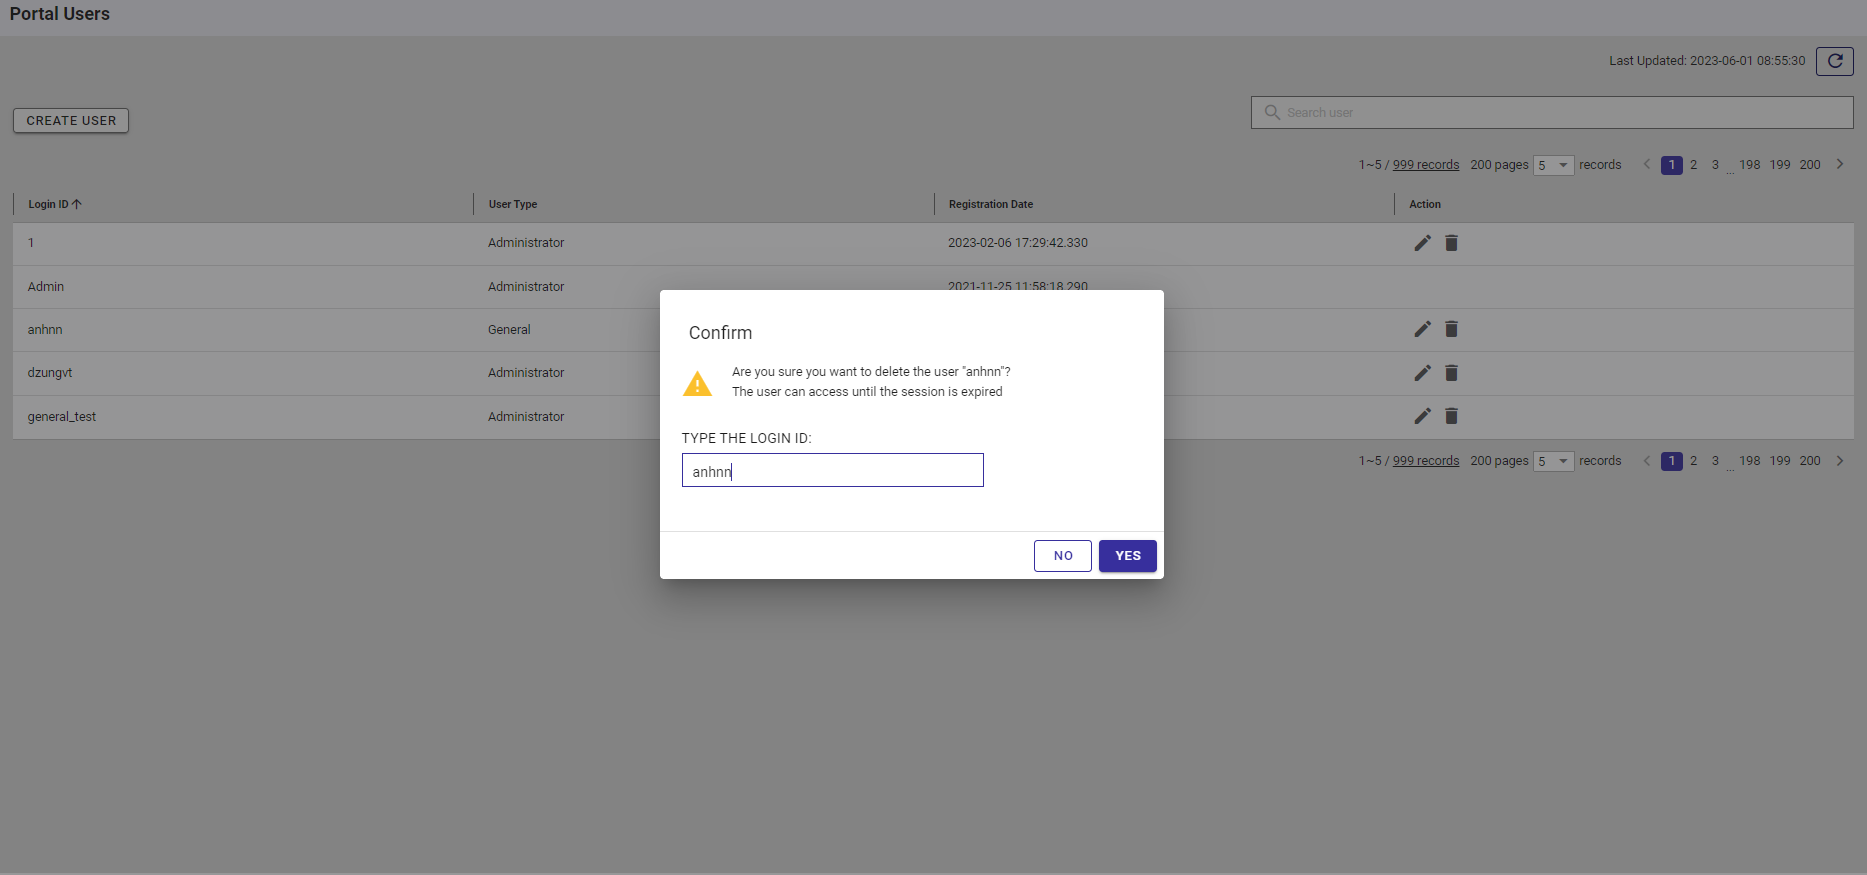Click the Search user input box
1867x875 pixels.
pyautogui.click(x=1552, y=113)
